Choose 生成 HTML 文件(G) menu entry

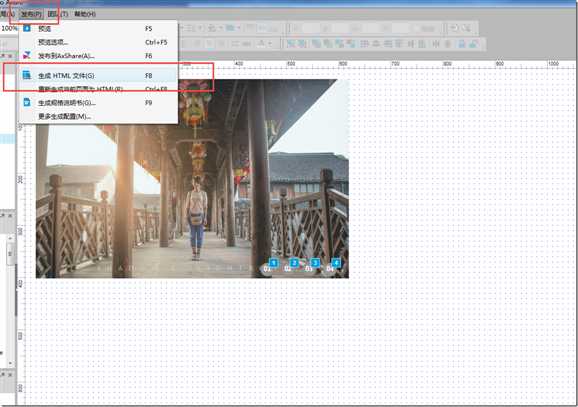98,76
